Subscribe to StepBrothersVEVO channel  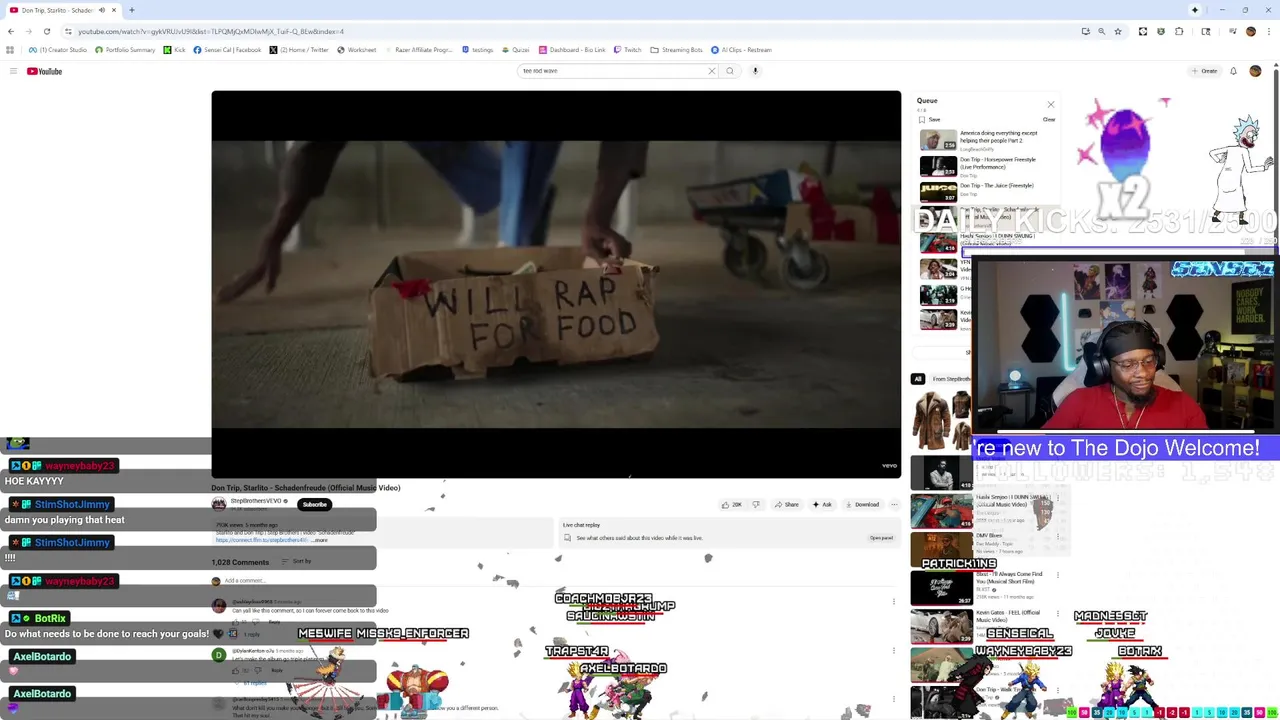click(315, 504)
